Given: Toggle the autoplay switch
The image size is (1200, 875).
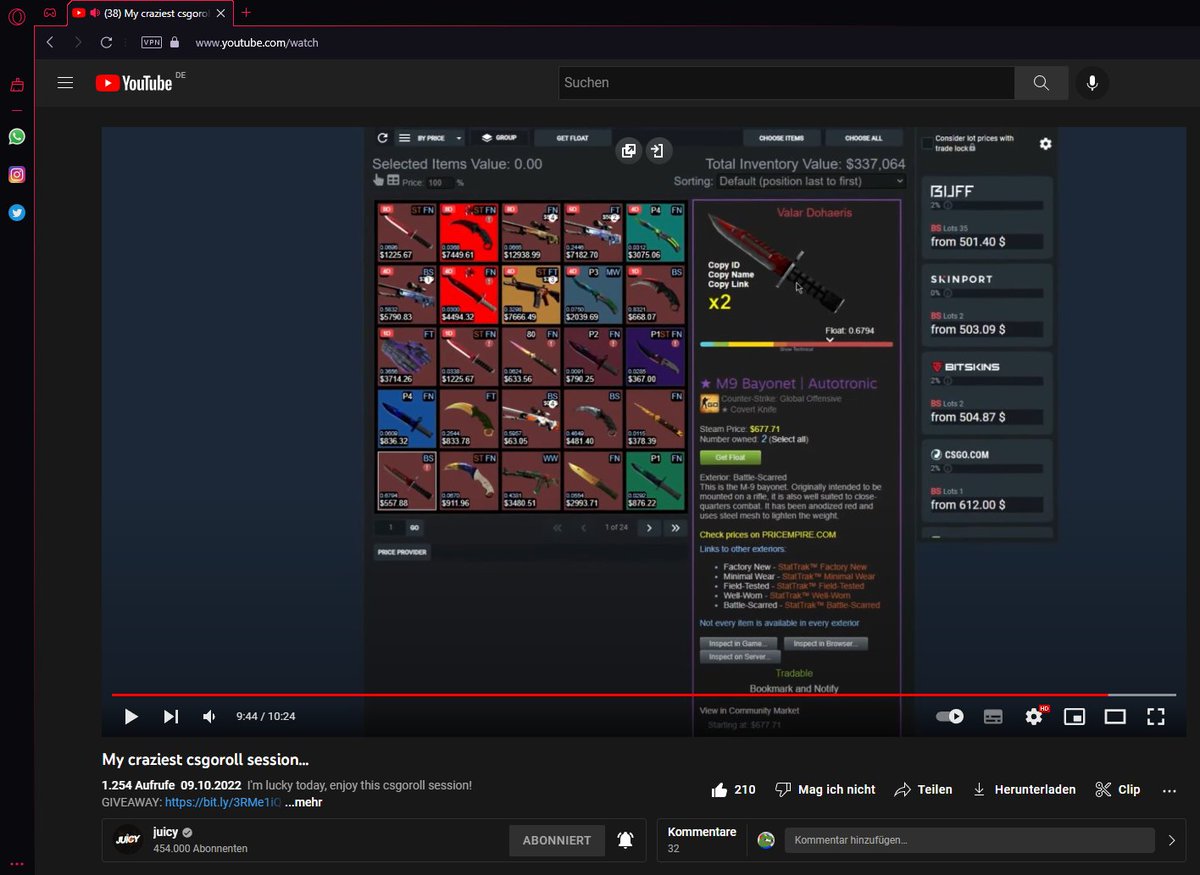Looking at the screenshot, I should coord(950,716).
